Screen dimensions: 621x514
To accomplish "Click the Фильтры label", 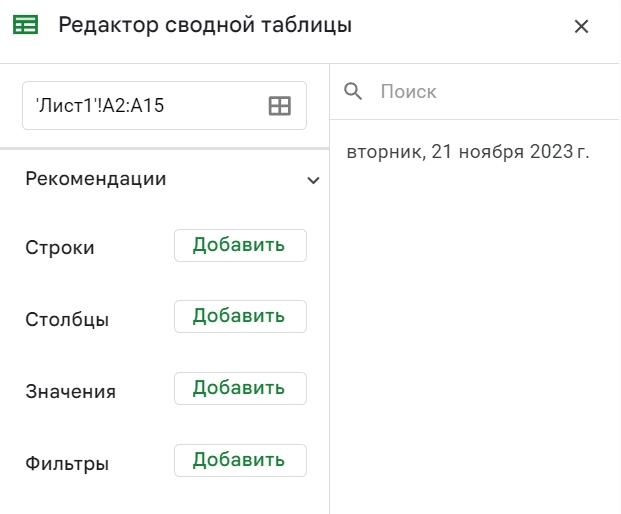I will click(67, 464).
